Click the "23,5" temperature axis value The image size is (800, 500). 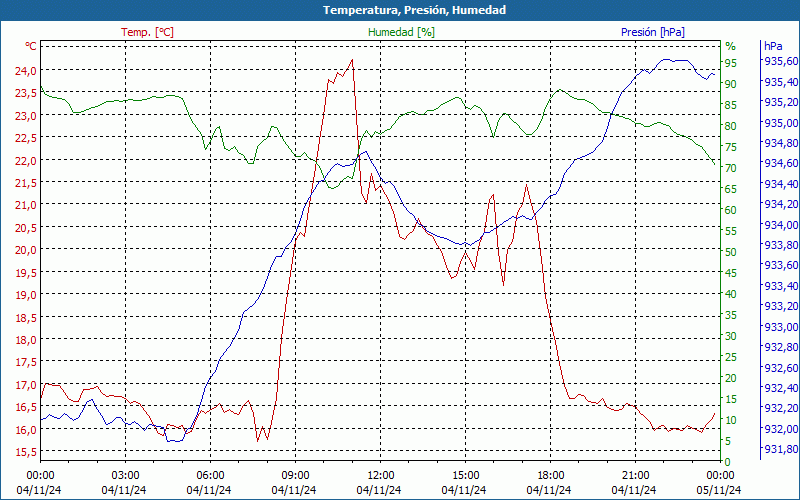[x=26, y=93]
